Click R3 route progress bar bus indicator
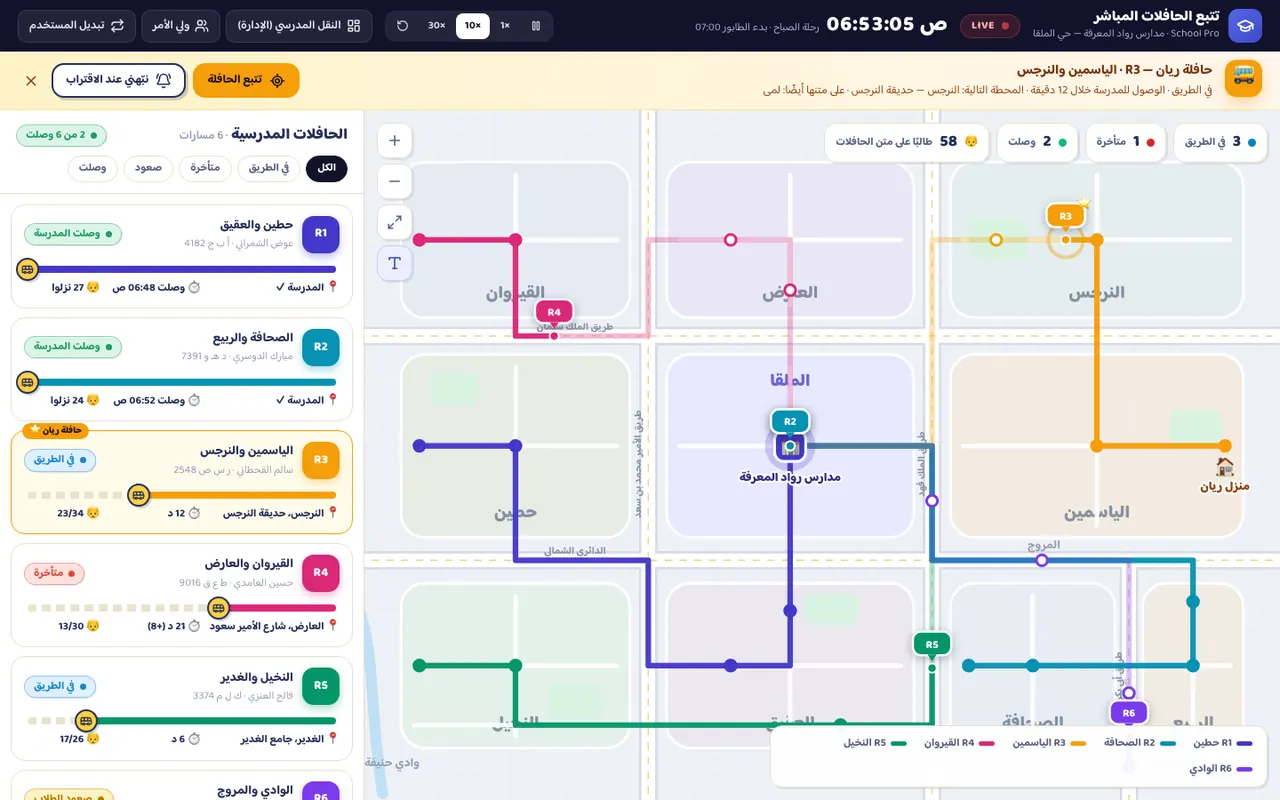 coord(139,494)
